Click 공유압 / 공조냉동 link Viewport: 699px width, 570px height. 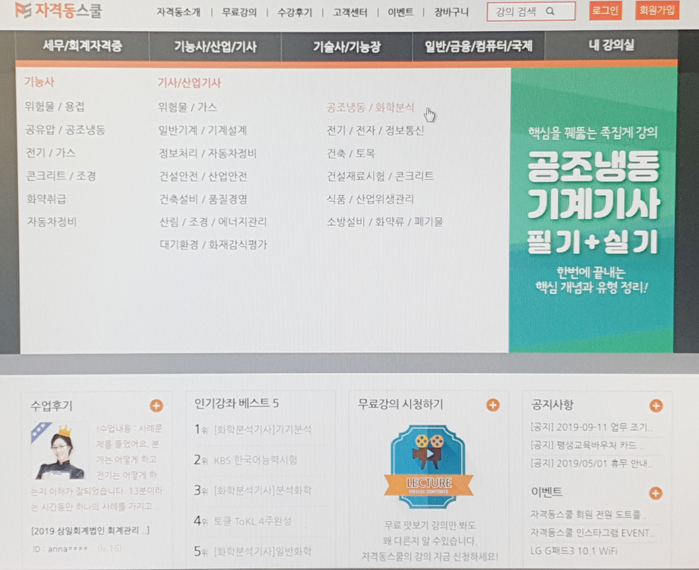[x=65, y=130]
